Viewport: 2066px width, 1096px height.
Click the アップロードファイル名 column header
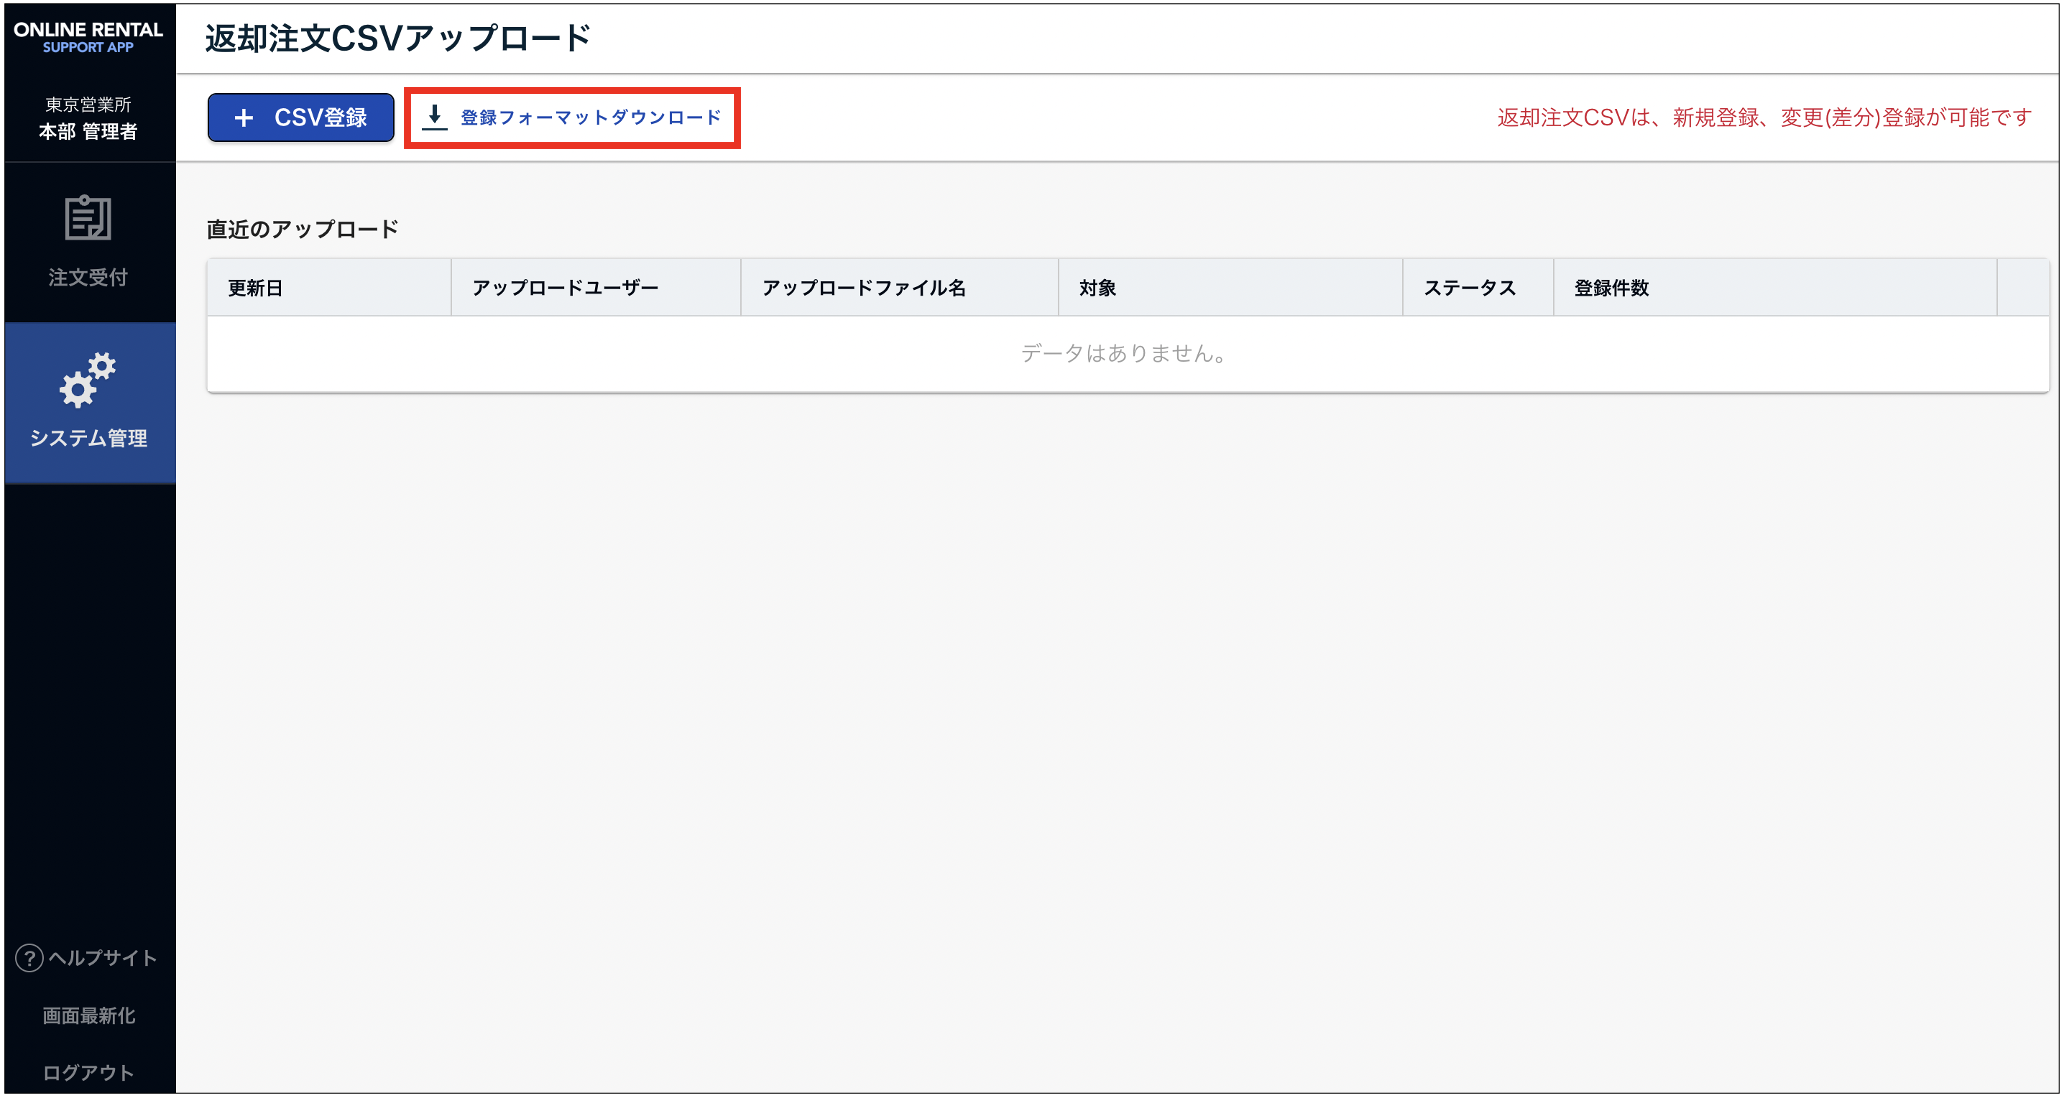tap(864, 288)
